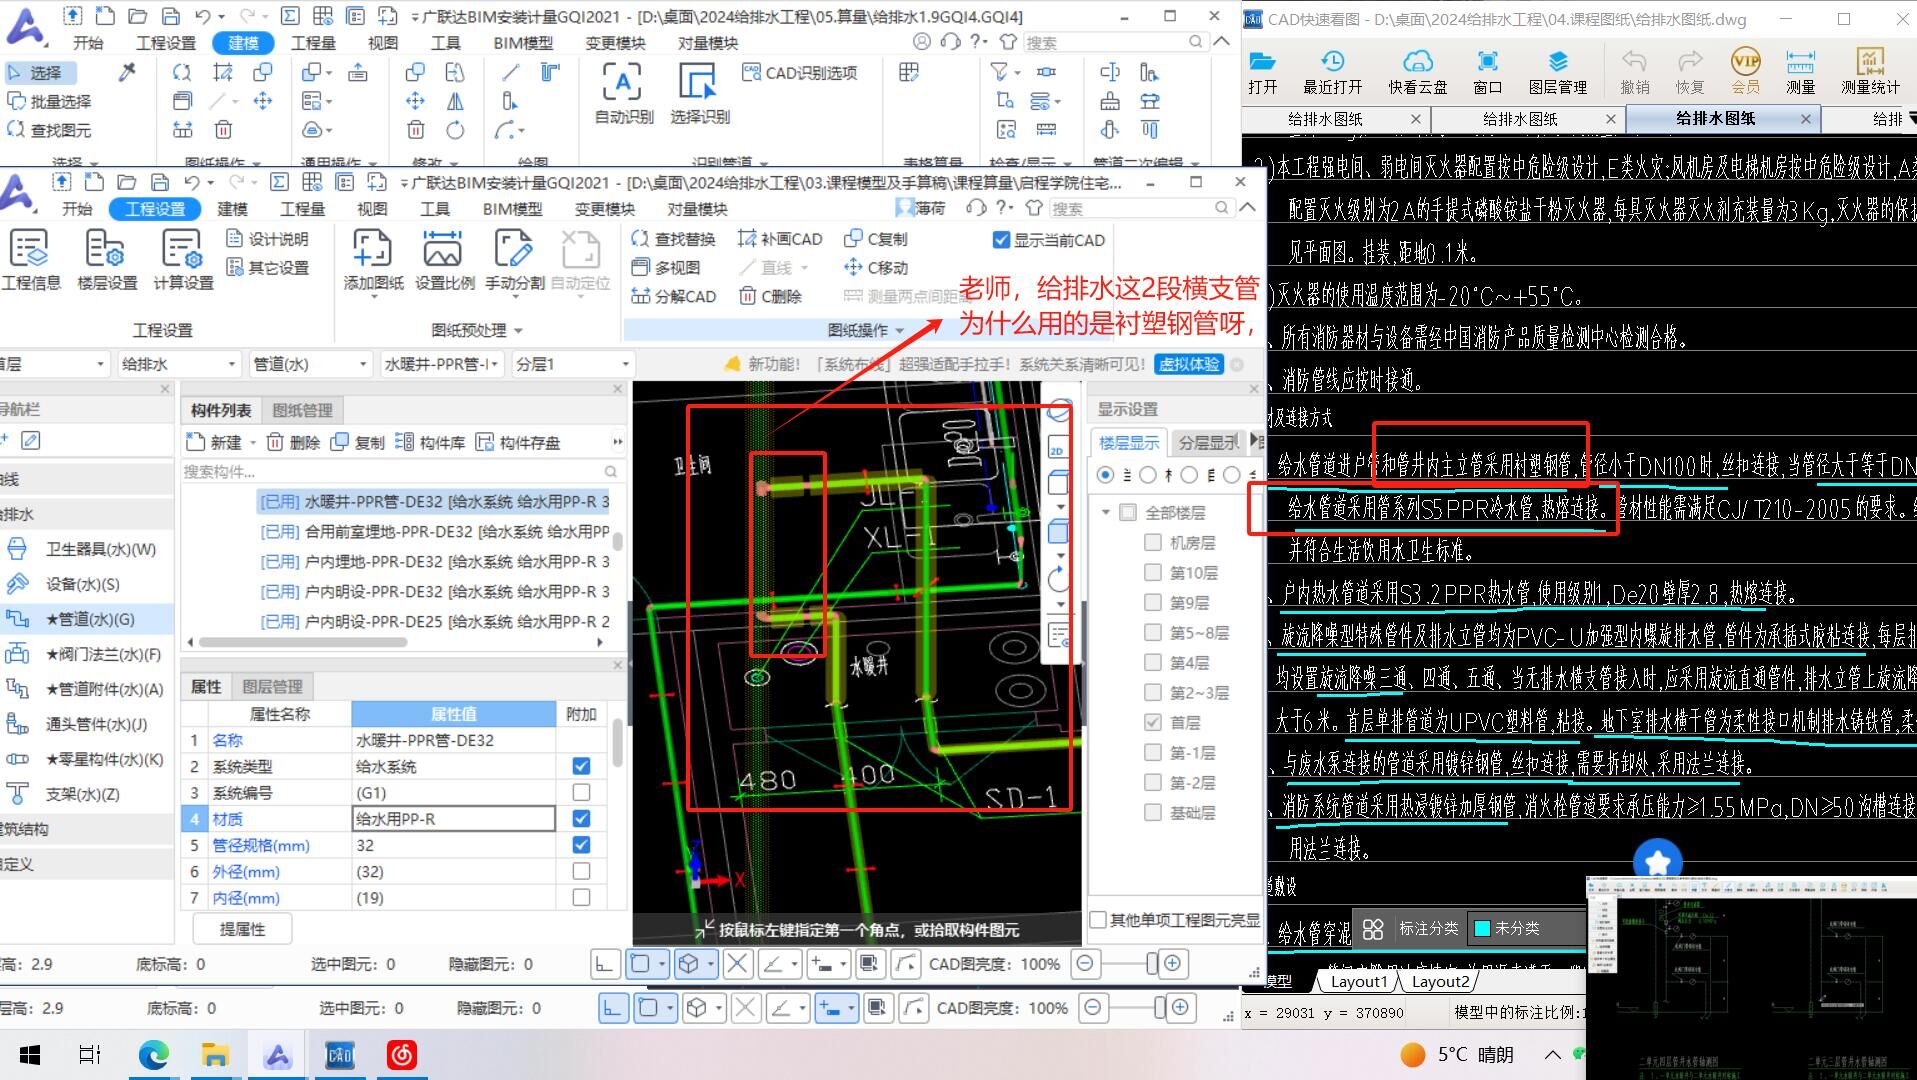Click the 材质 value field 给水用PP-R
This screenshot has height=1080, width=1917.
click(453, 819)
